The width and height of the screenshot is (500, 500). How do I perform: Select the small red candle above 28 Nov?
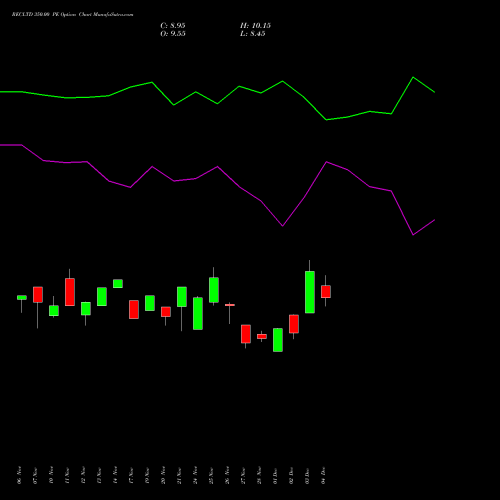pyautogui.click(x=262, y=337)
